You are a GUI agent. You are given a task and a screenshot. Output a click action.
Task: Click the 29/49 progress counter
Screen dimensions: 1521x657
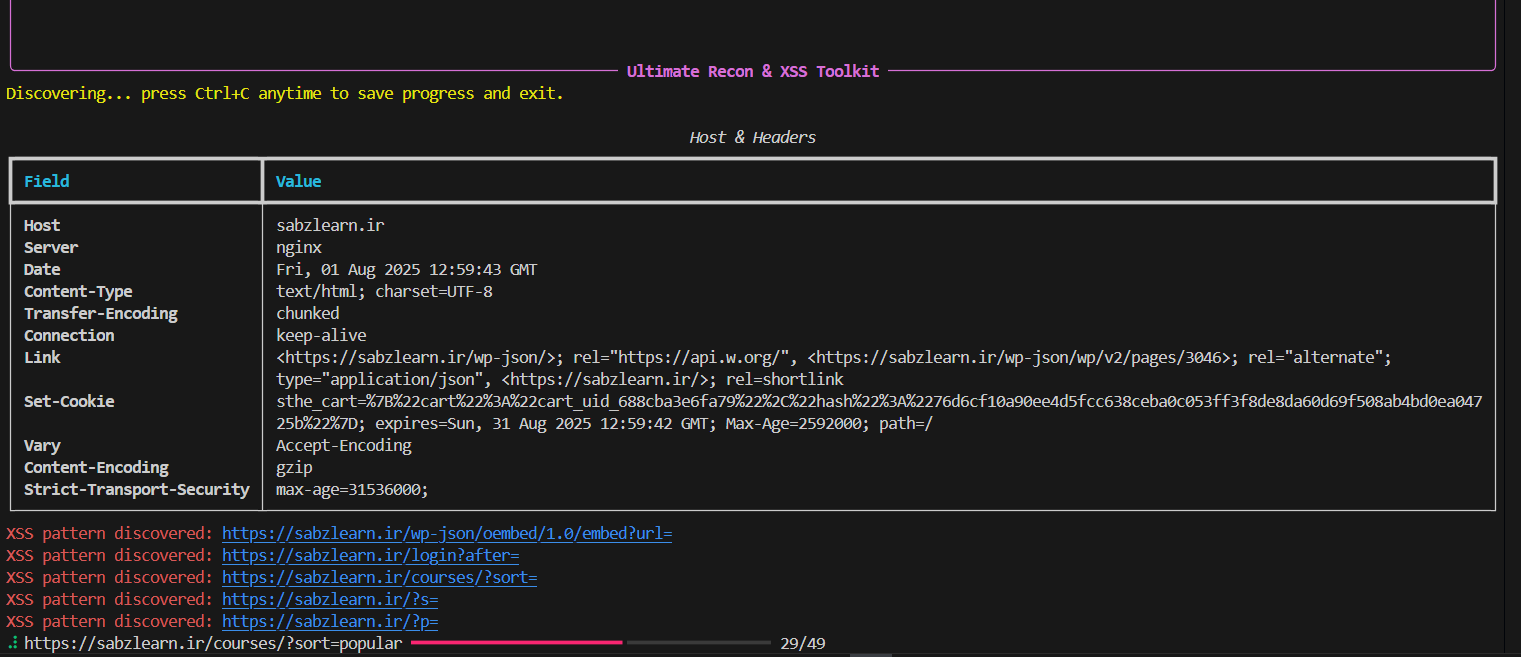pos(803,643)
